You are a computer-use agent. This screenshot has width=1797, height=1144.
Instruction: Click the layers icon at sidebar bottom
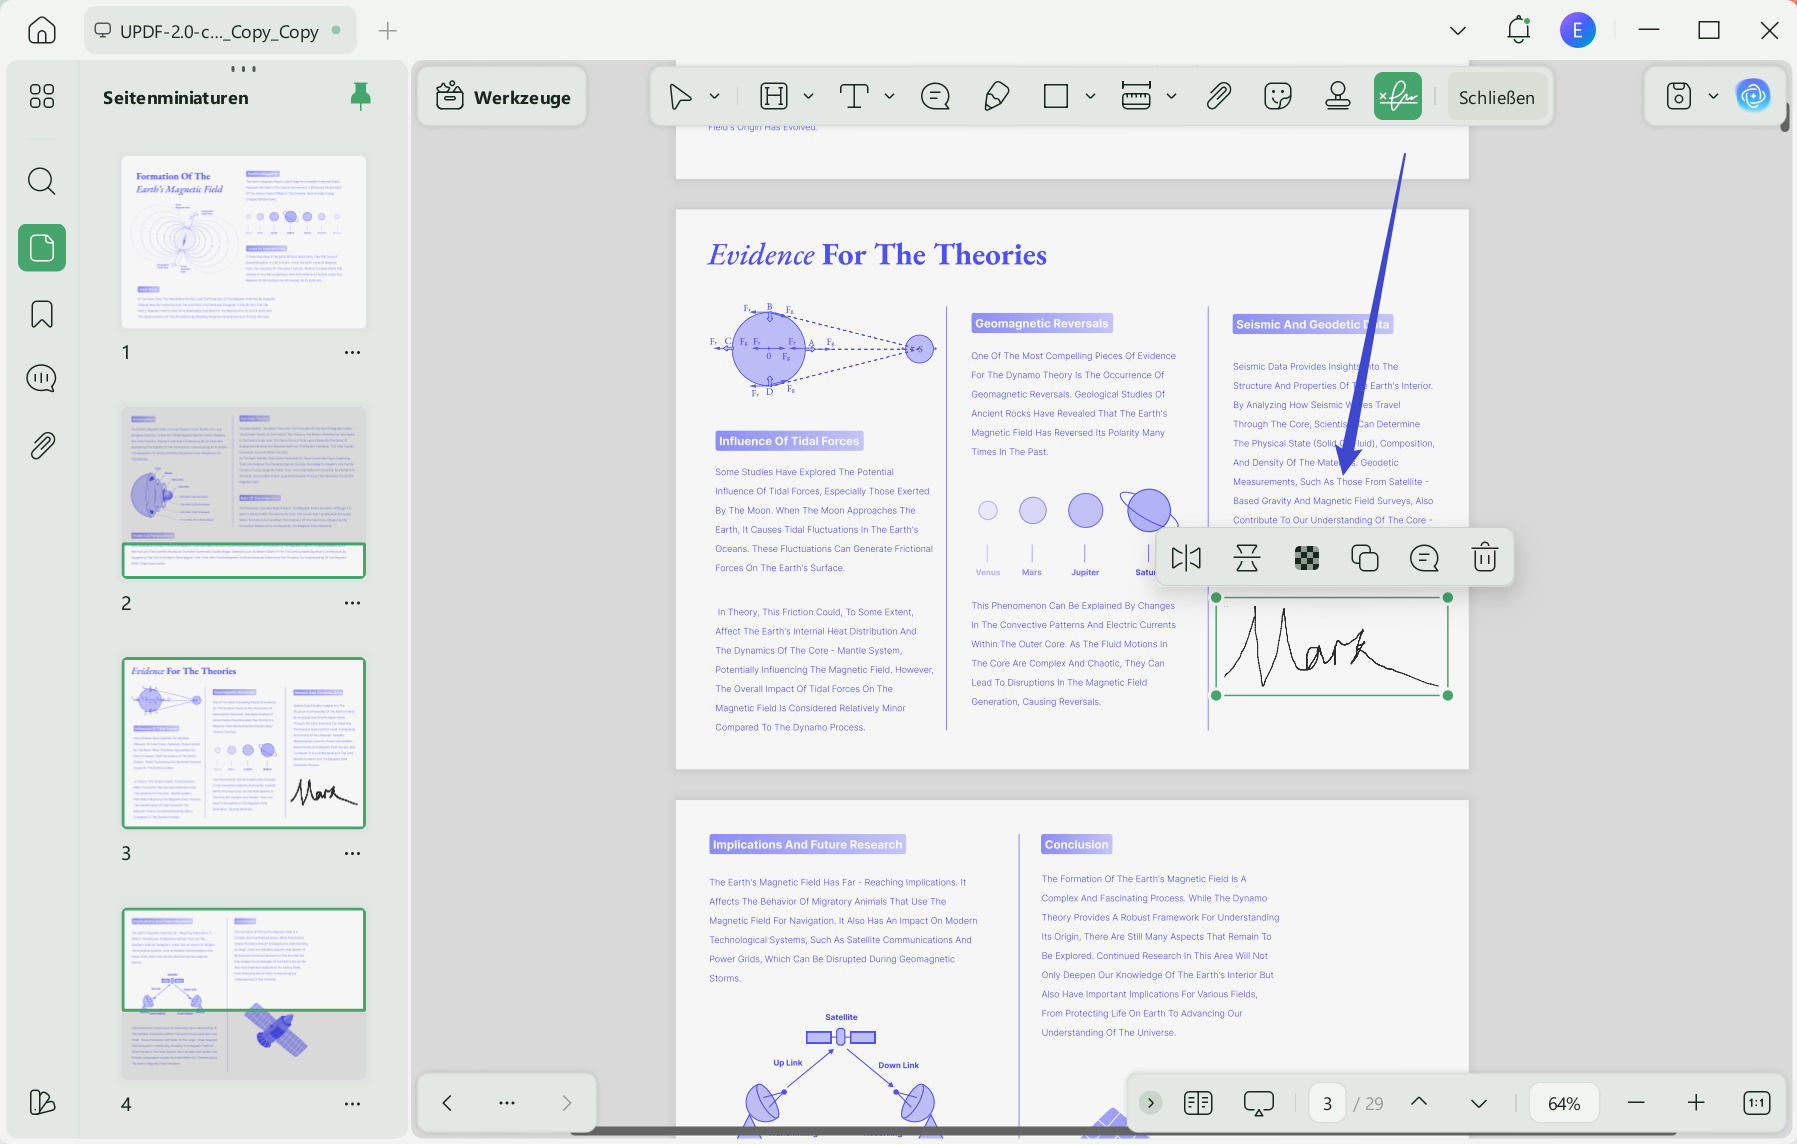(42, 1102)
